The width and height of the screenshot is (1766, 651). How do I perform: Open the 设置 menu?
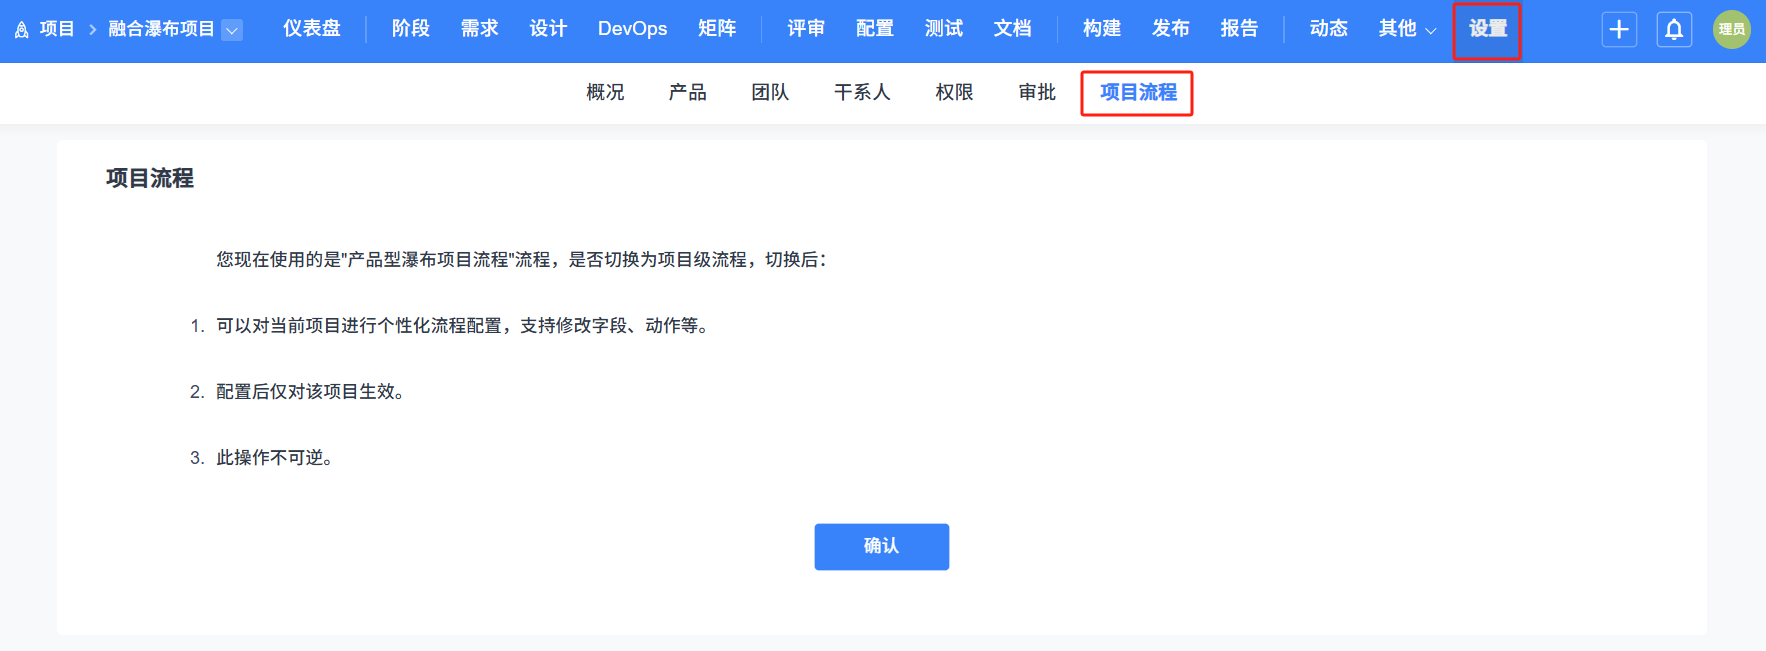[1488, 30]
